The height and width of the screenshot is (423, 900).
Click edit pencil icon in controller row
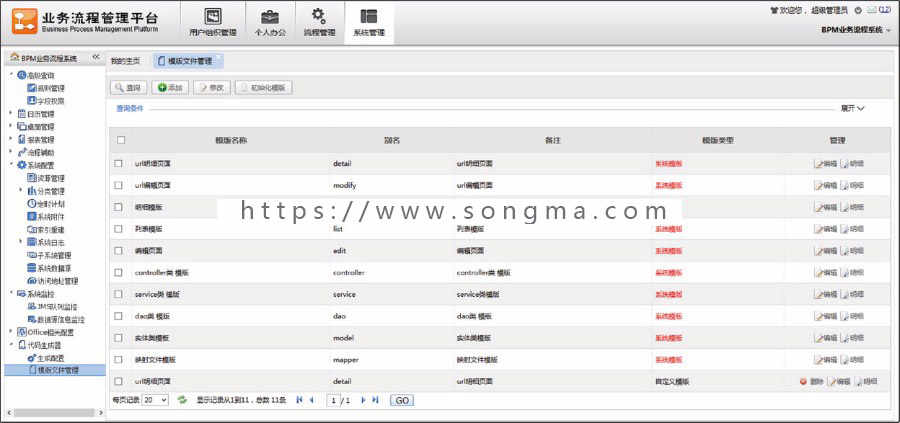coord(819,273)
